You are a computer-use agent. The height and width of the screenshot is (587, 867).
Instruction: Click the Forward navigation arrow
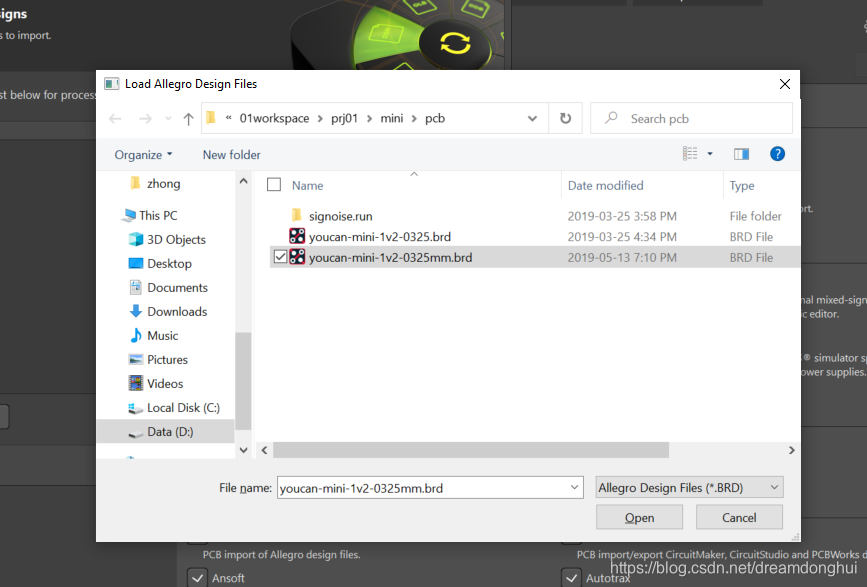click(145, 119)
